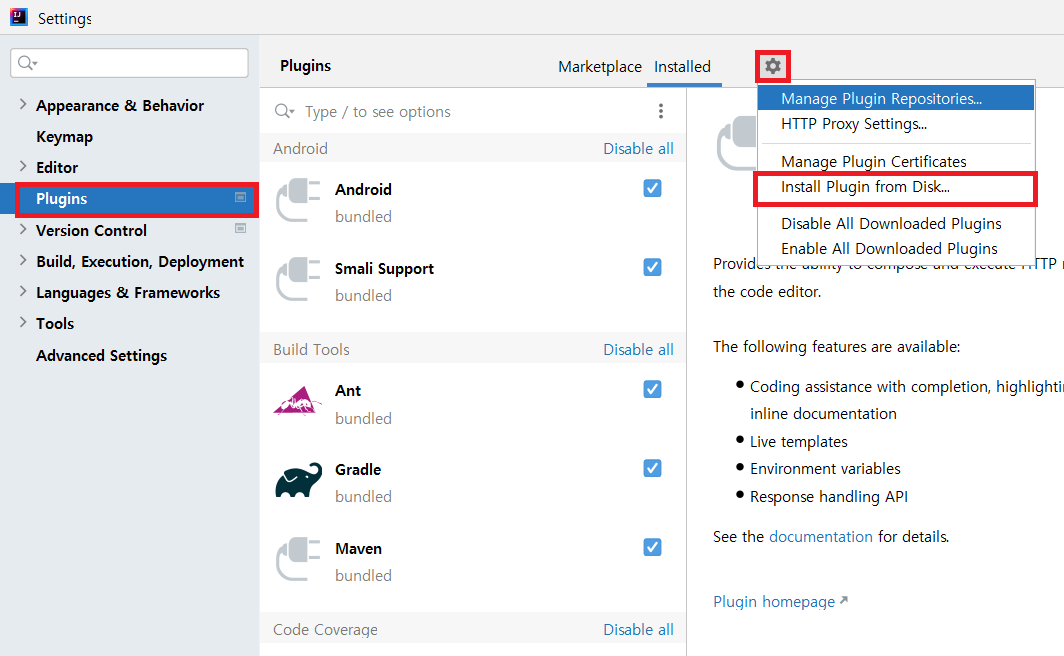The image size is (1064, 656).
Task: Click the Android plugin icon
Action: click(298, 200)
